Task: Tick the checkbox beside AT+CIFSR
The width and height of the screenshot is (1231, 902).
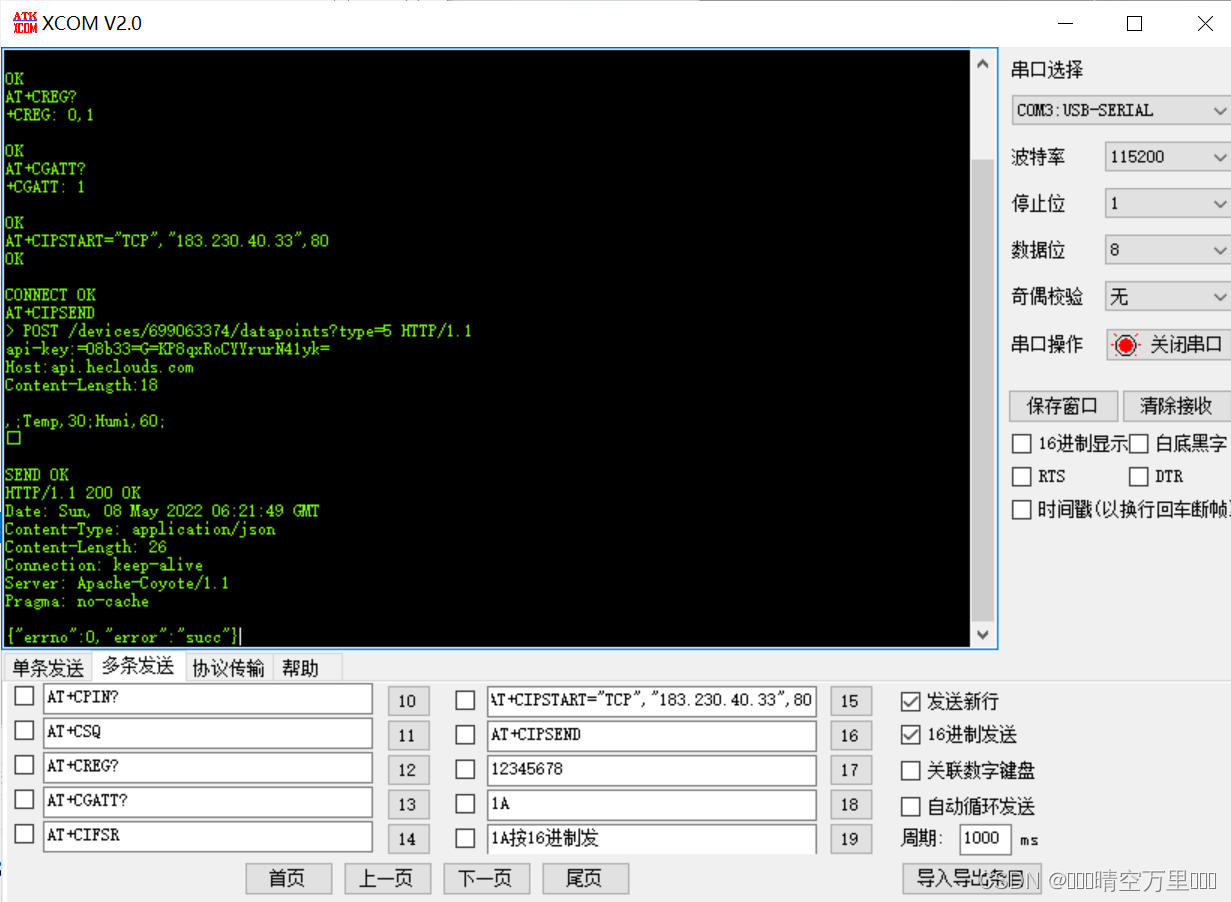Action: (x=24, y=834)
